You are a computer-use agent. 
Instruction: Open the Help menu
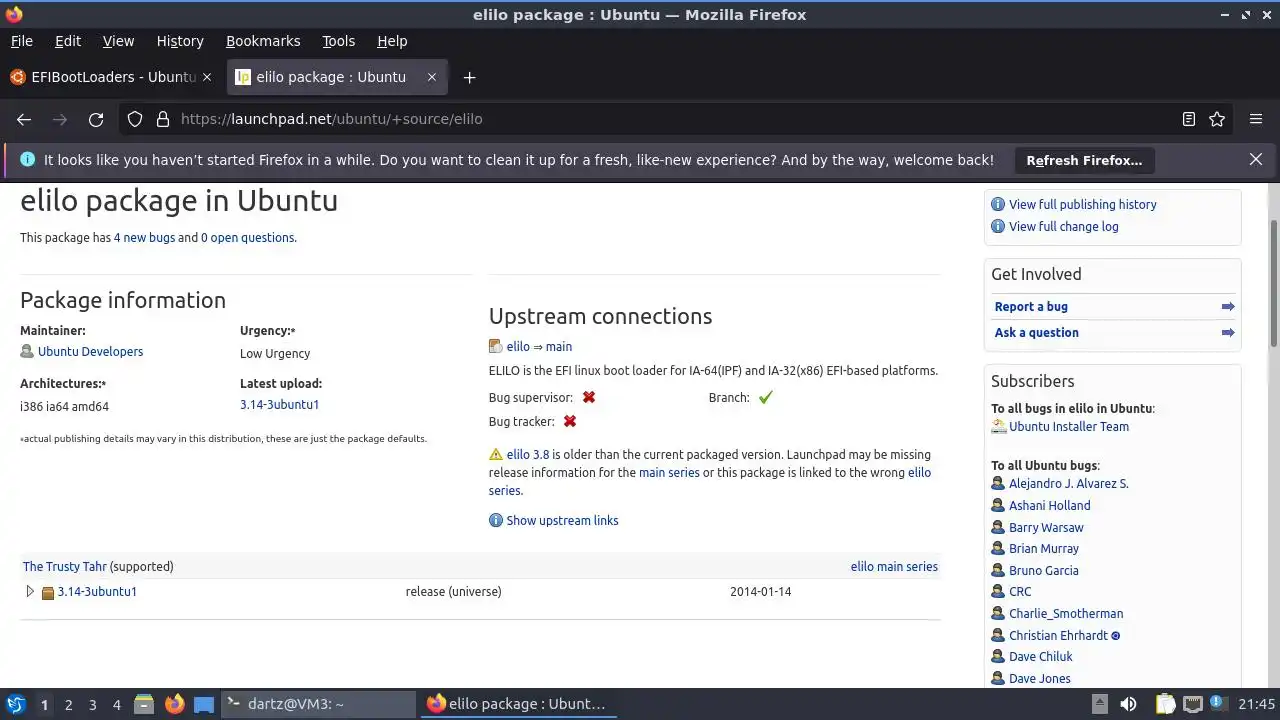tap(392, 41)
